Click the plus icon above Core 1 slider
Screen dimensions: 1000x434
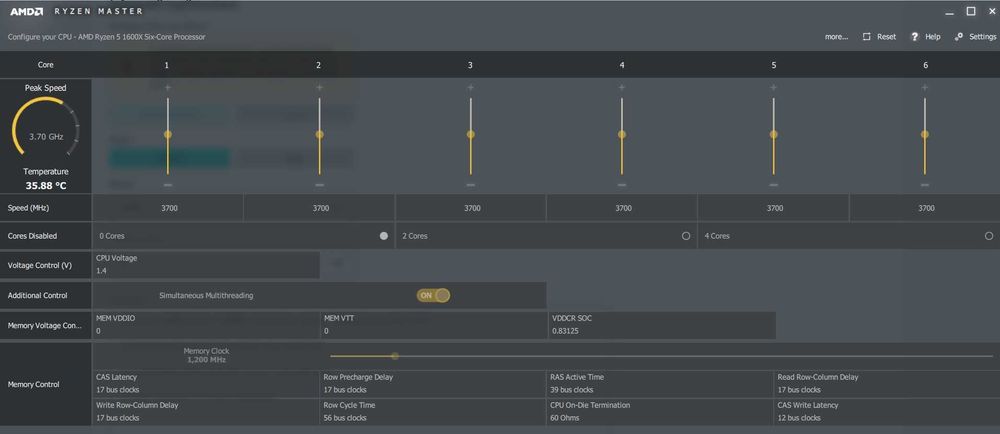coord(168,87)
